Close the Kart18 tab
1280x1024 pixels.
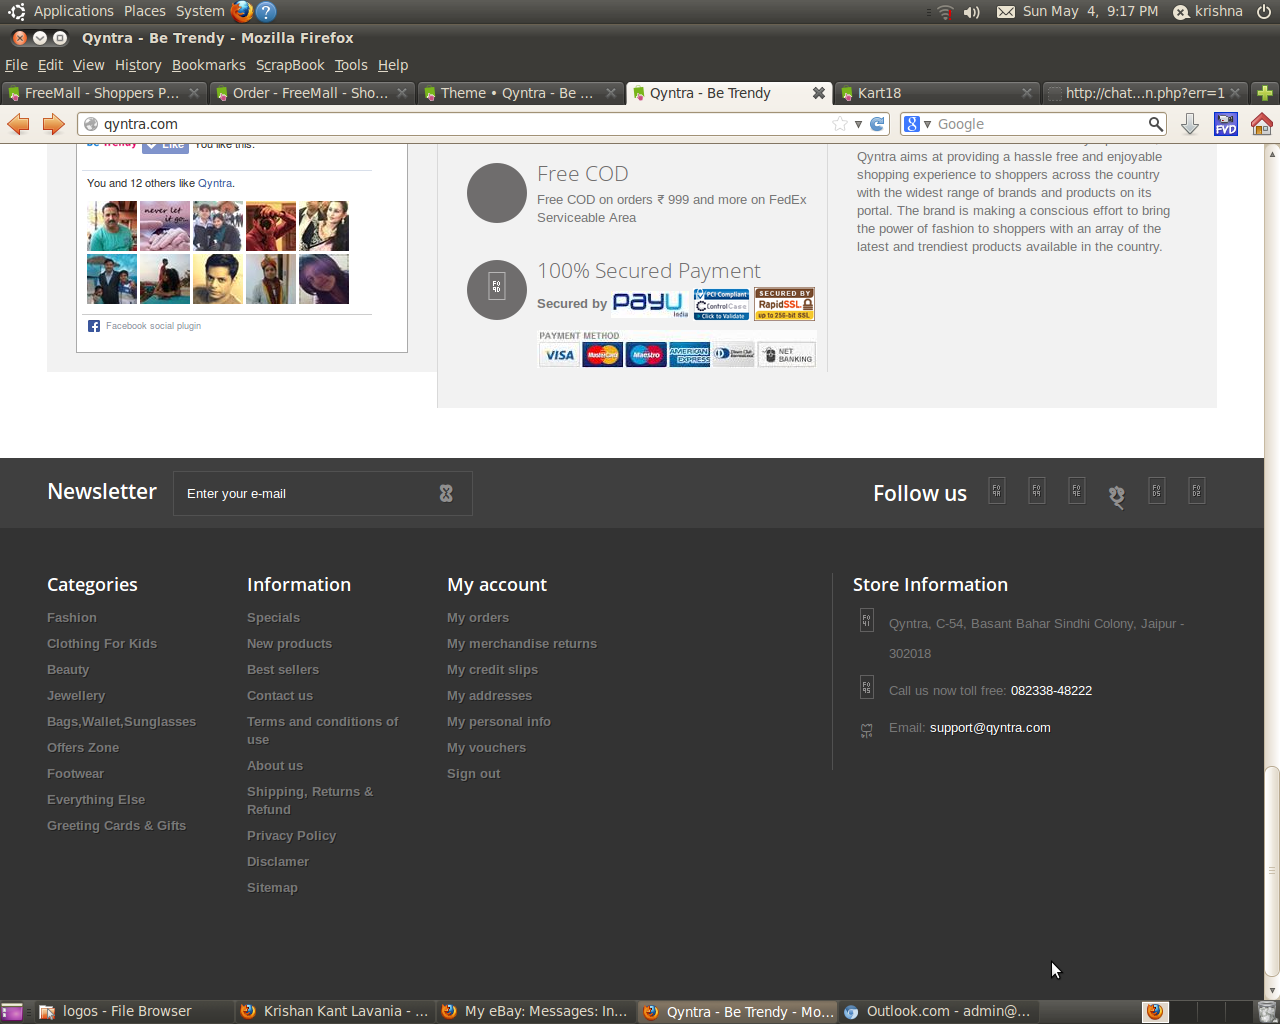[x=1027, y=93]
